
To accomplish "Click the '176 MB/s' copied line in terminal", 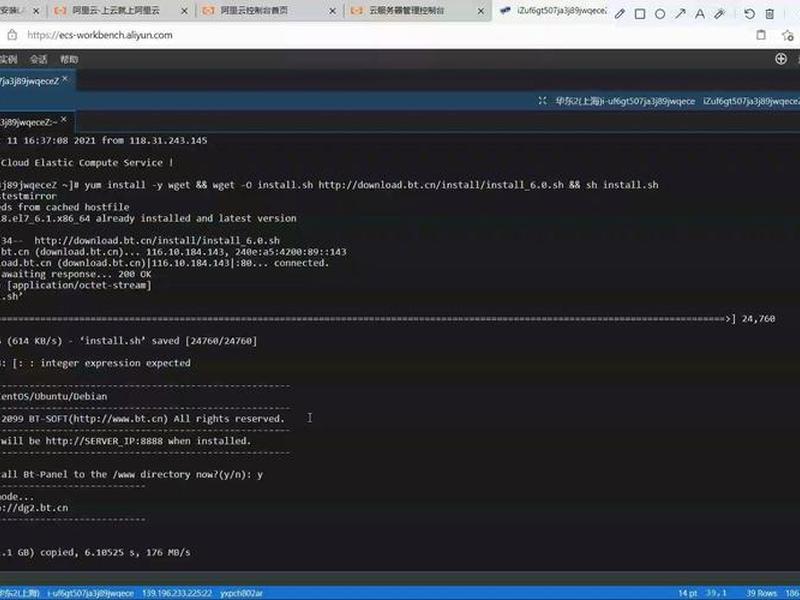I will [x=95, y=553].
